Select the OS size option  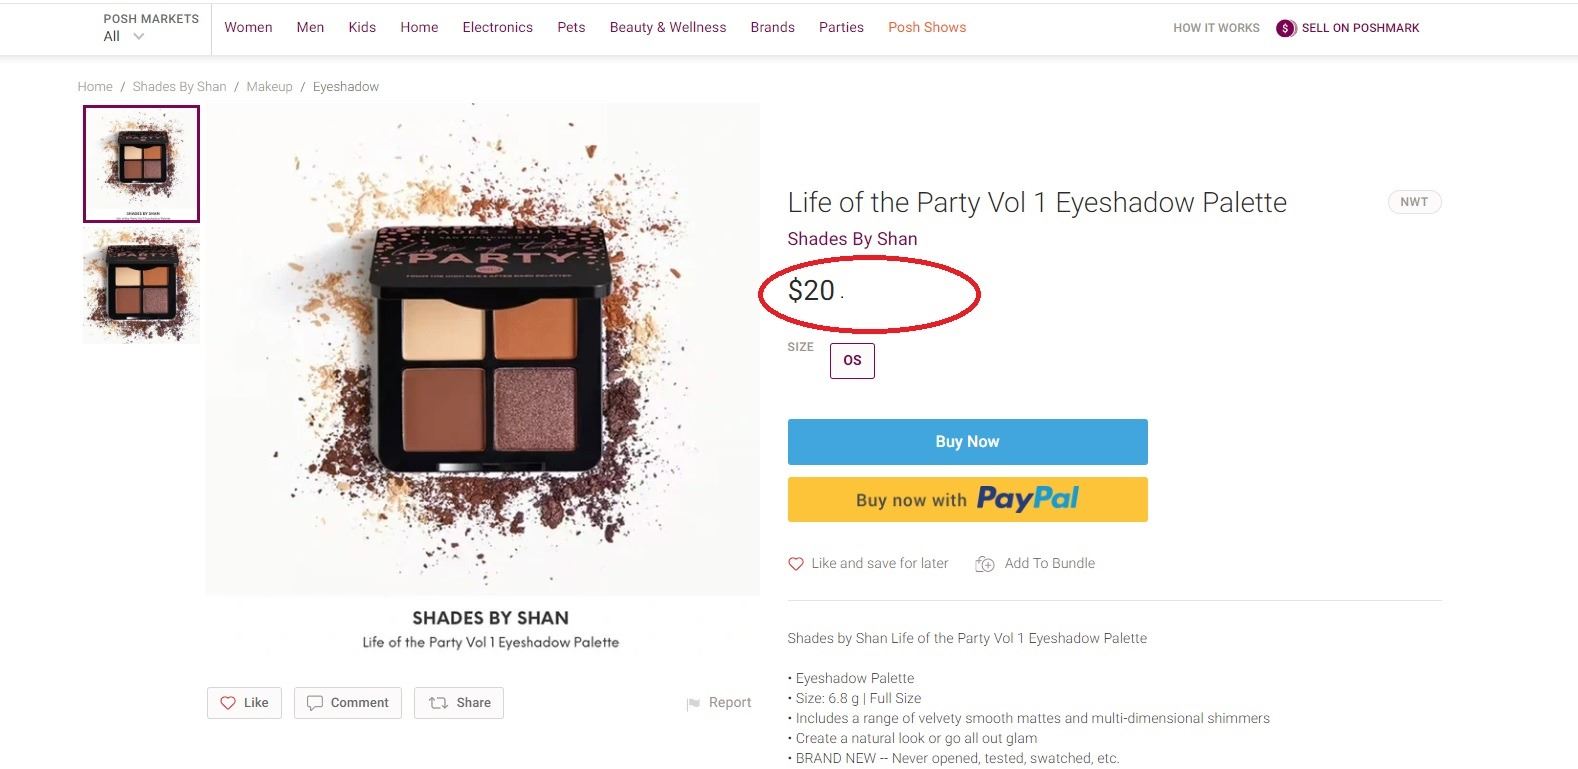tap(852, 361)
